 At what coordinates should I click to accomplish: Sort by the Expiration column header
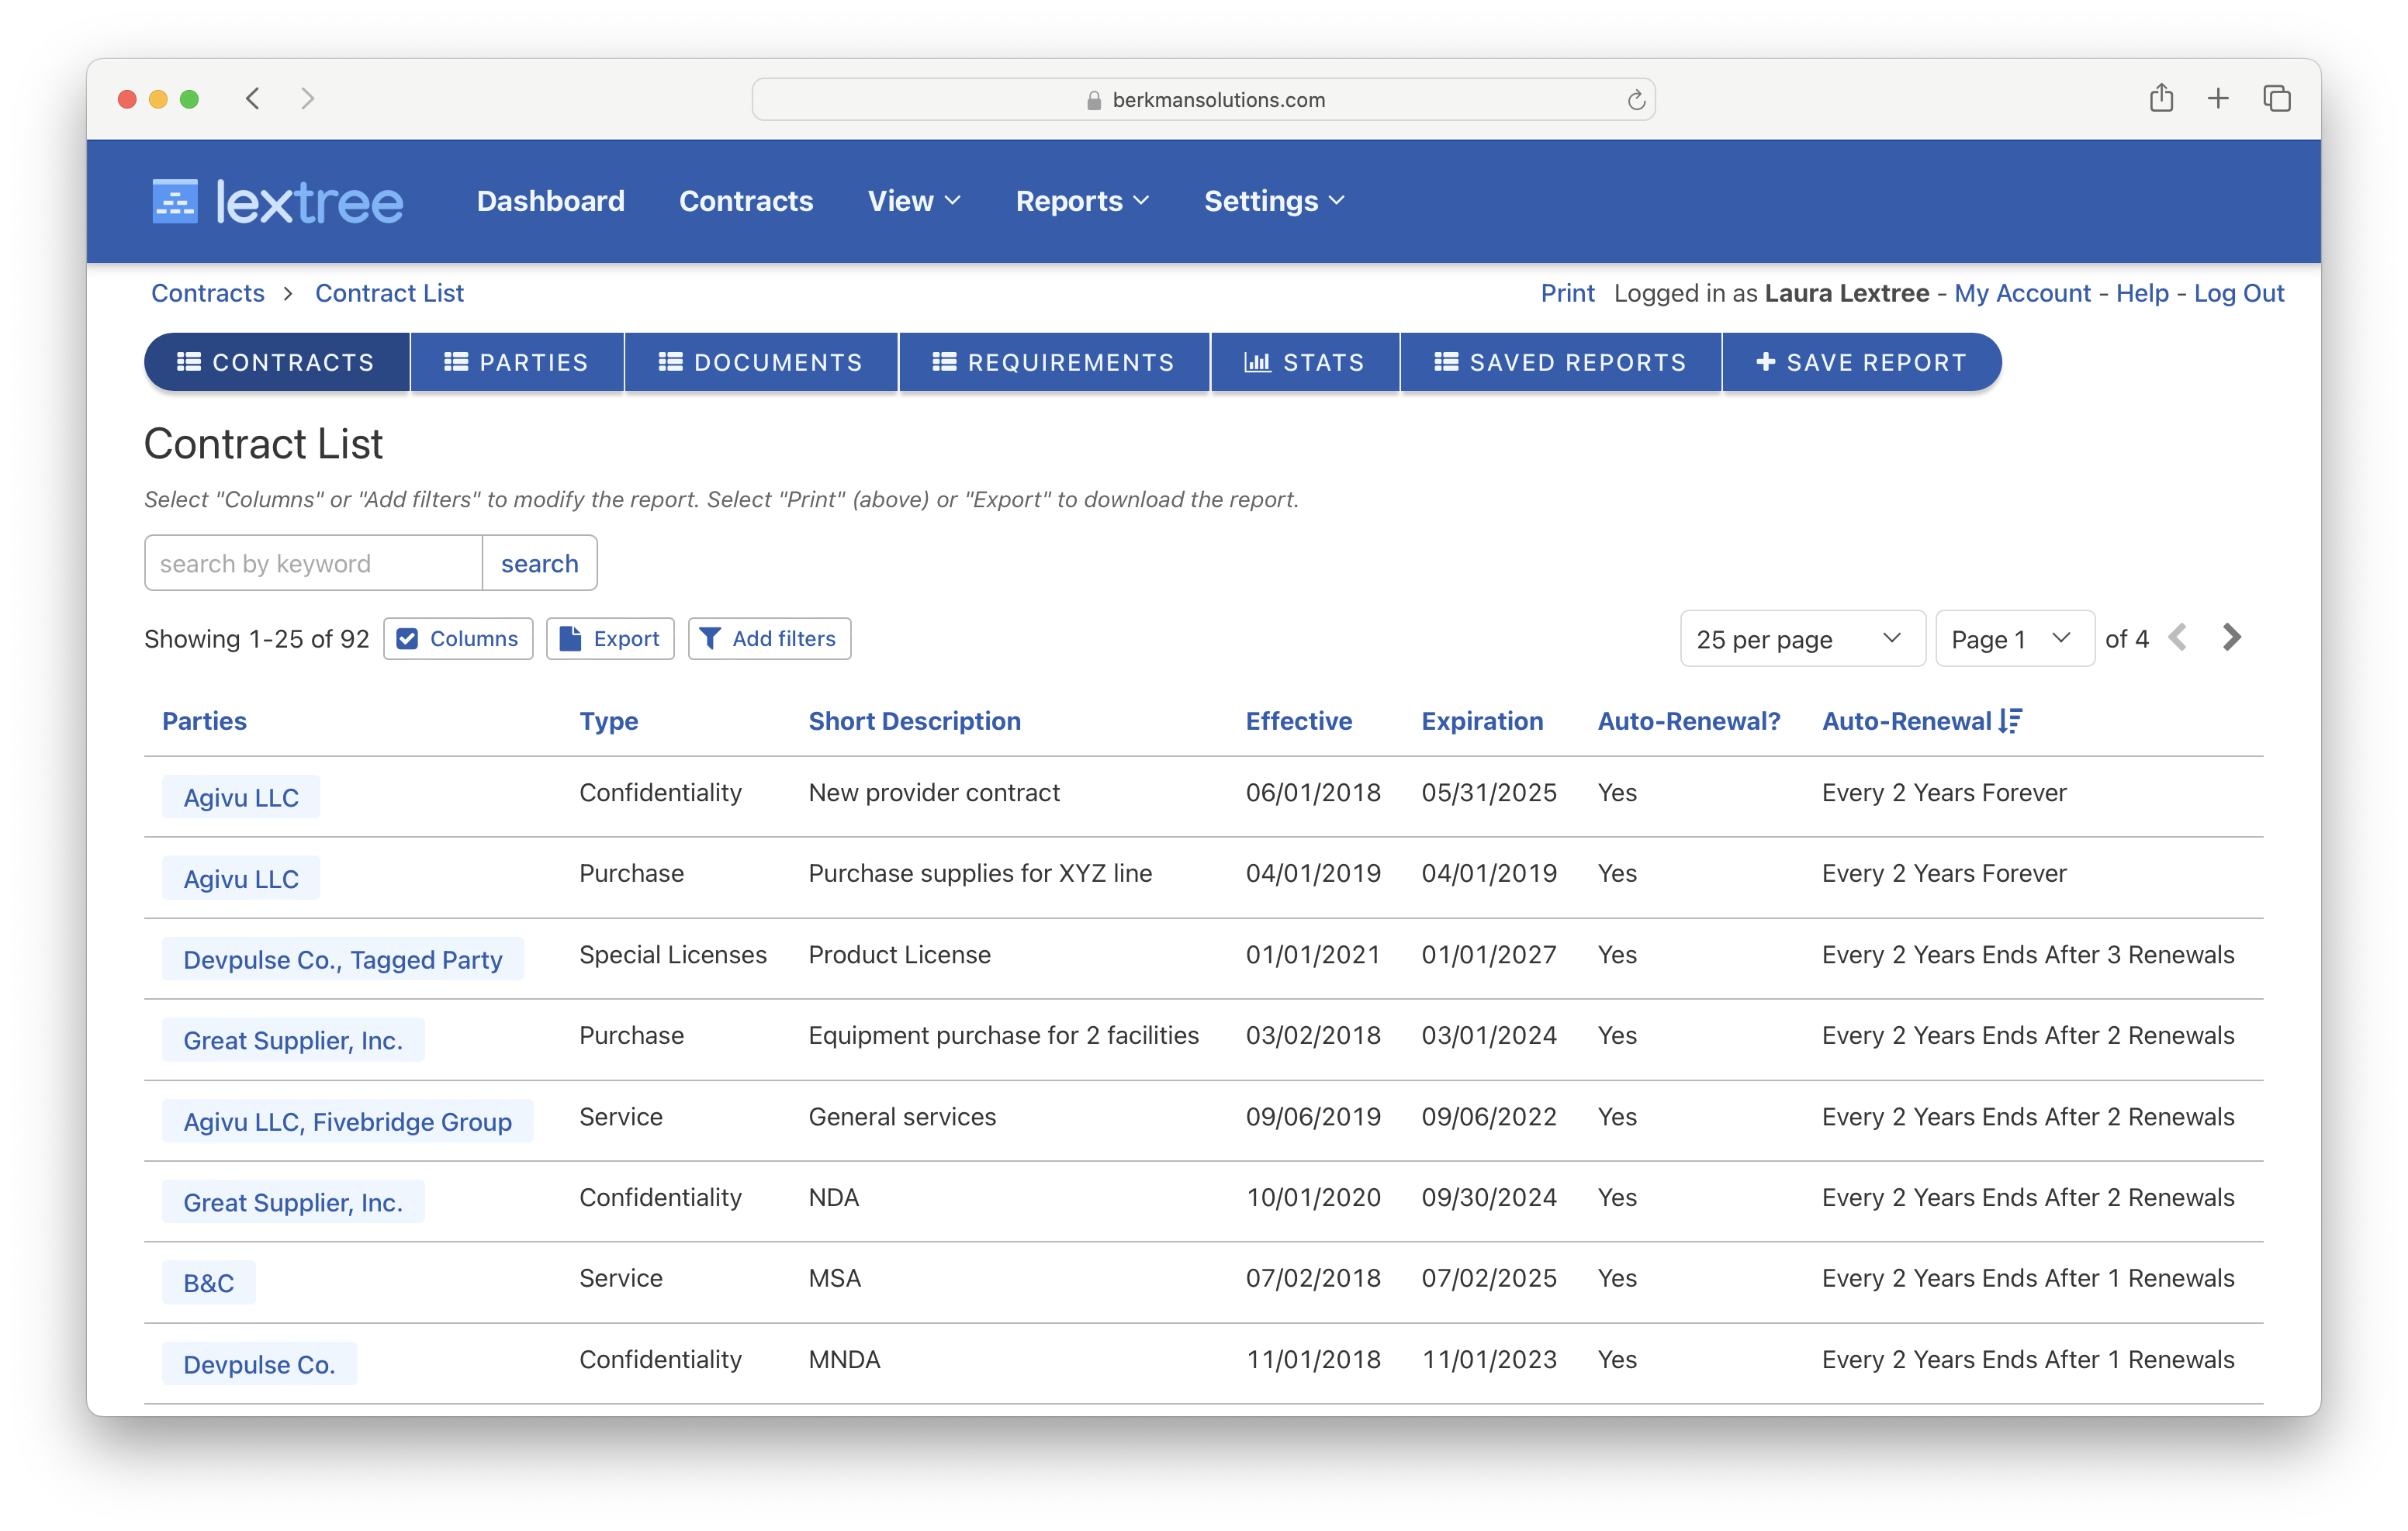1482,721
